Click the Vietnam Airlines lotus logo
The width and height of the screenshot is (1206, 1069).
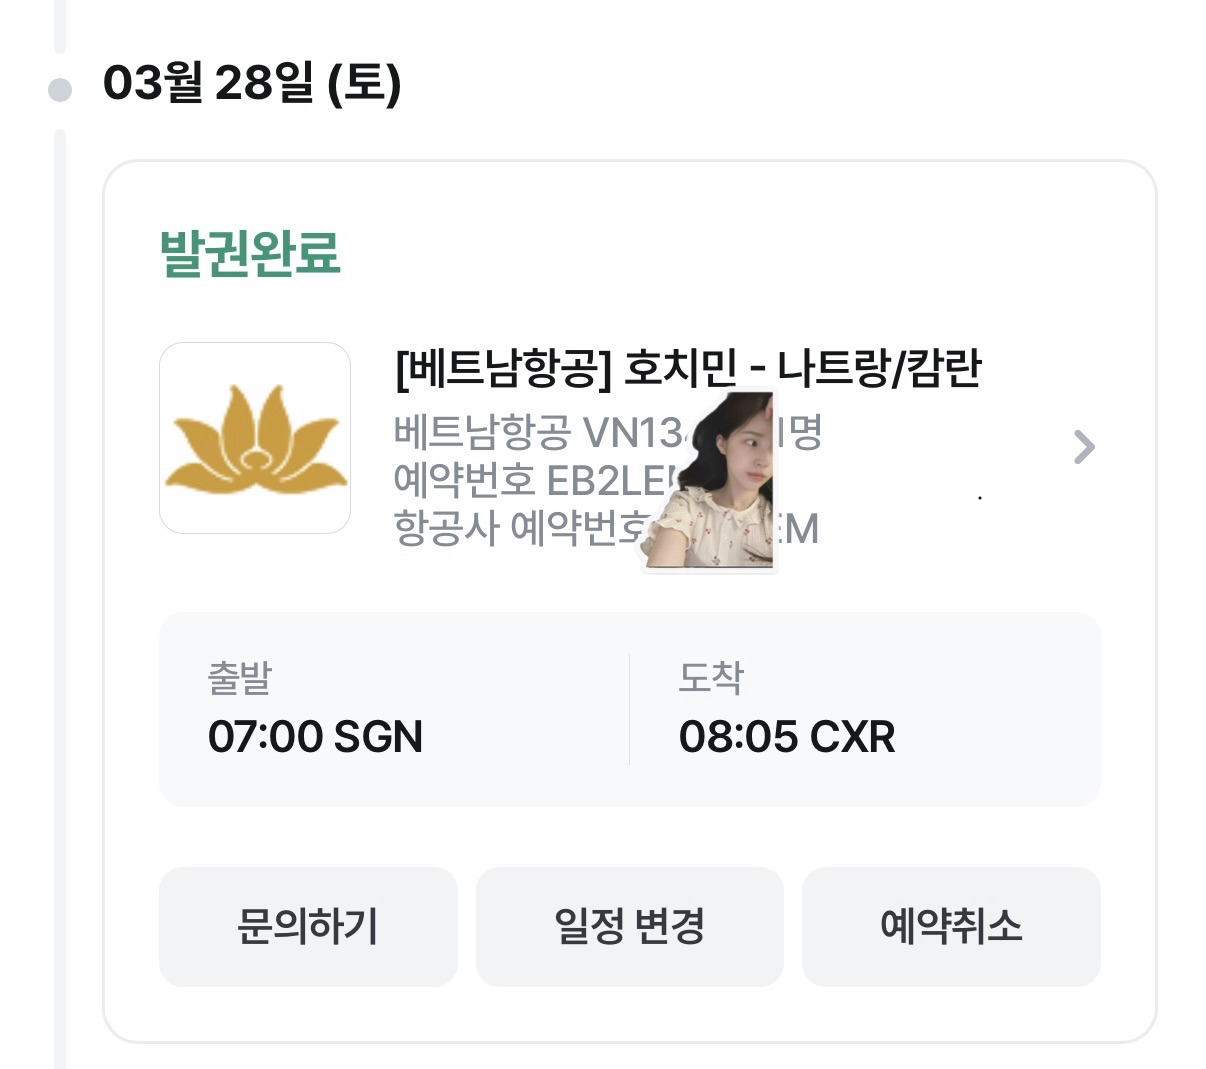[255, 438]
